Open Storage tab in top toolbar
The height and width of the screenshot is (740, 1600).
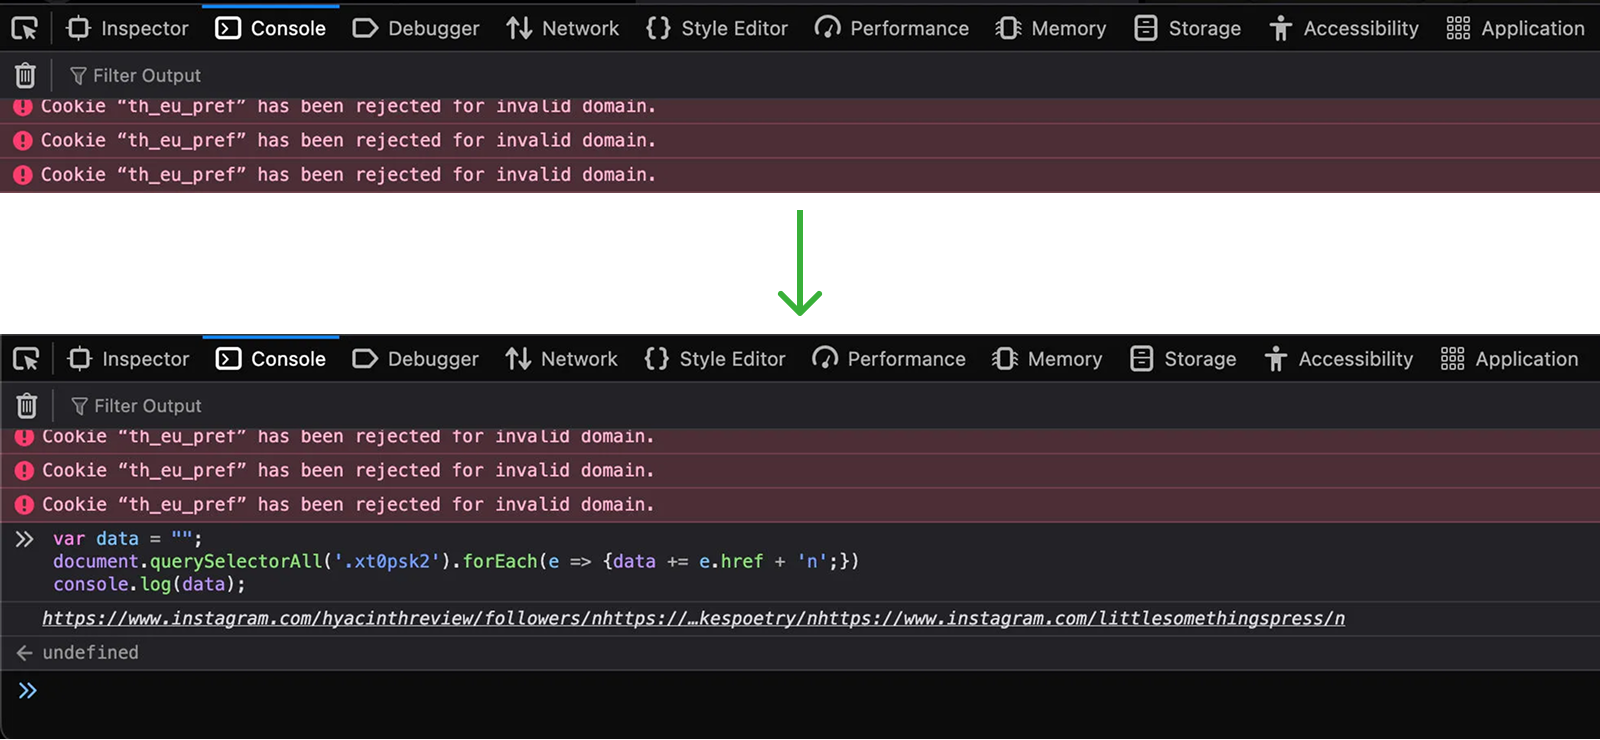point(1188,28)
